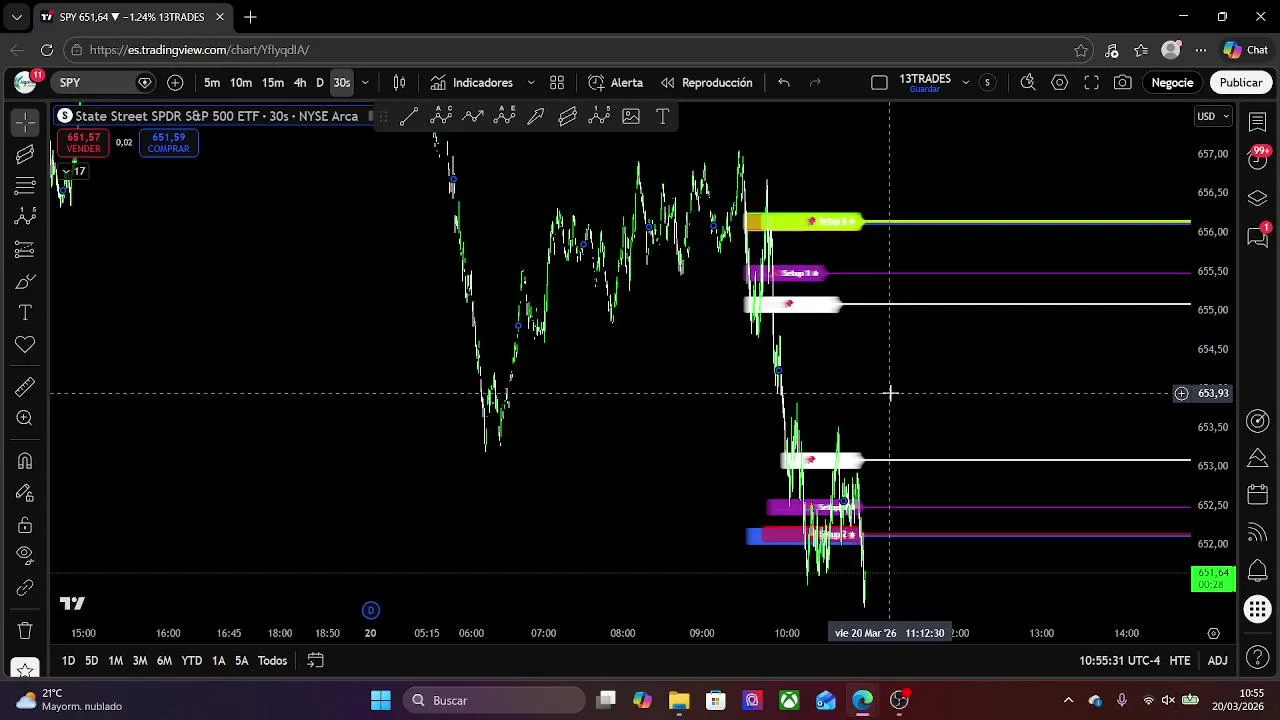The width and height of the screenshot is (1280, 720).
Task: Select the ruler measure tool
Action: [x=25, y=387]
